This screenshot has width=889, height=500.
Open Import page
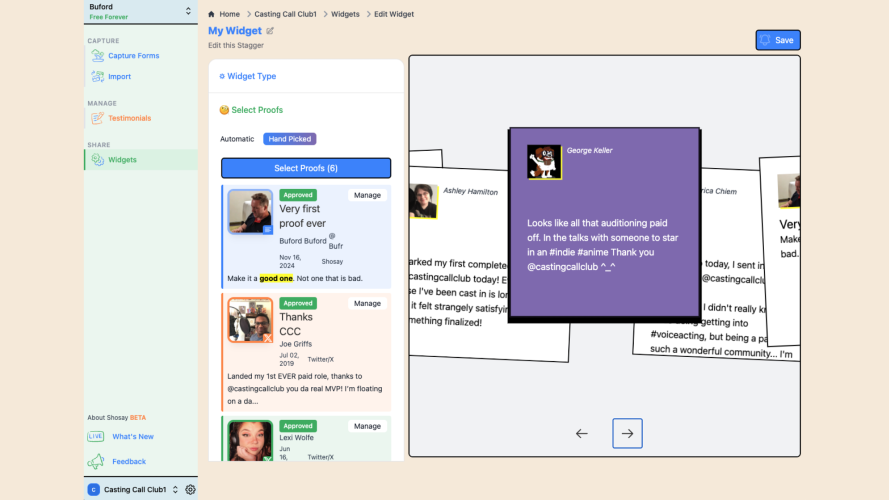120,77
